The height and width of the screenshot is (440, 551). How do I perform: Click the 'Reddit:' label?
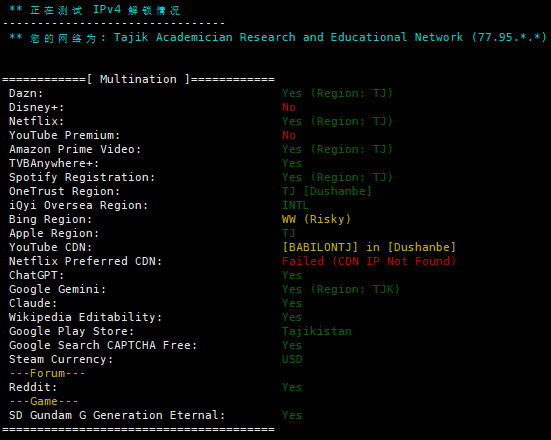33,387
